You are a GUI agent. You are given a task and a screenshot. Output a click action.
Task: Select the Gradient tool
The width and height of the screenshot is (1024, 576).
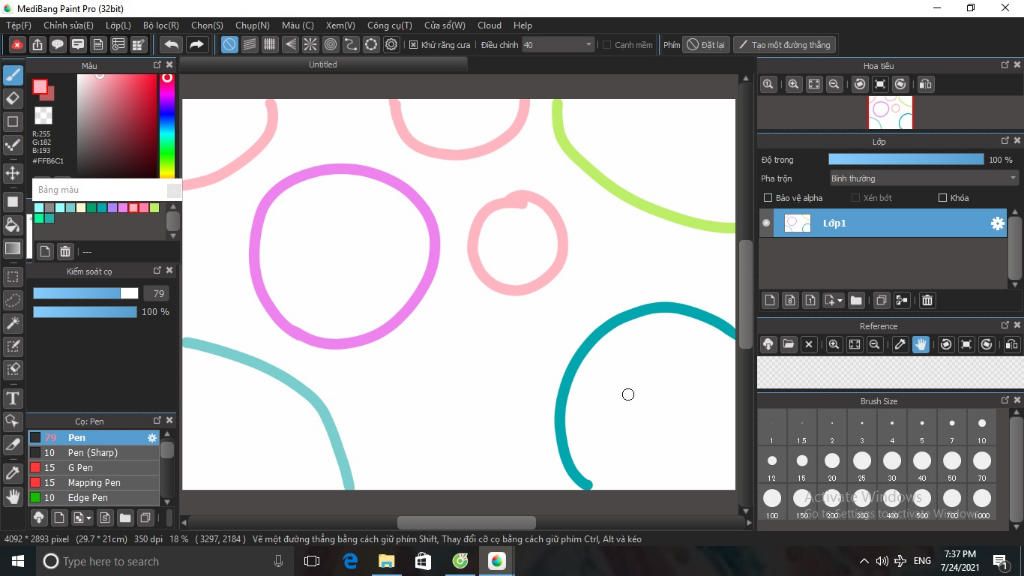pos(12,248)
